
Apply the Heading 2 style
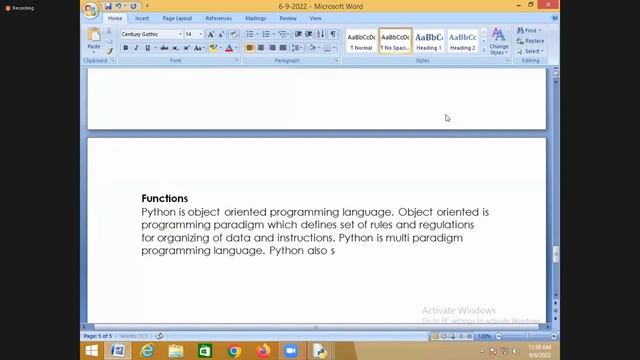[x=462, y=41]
